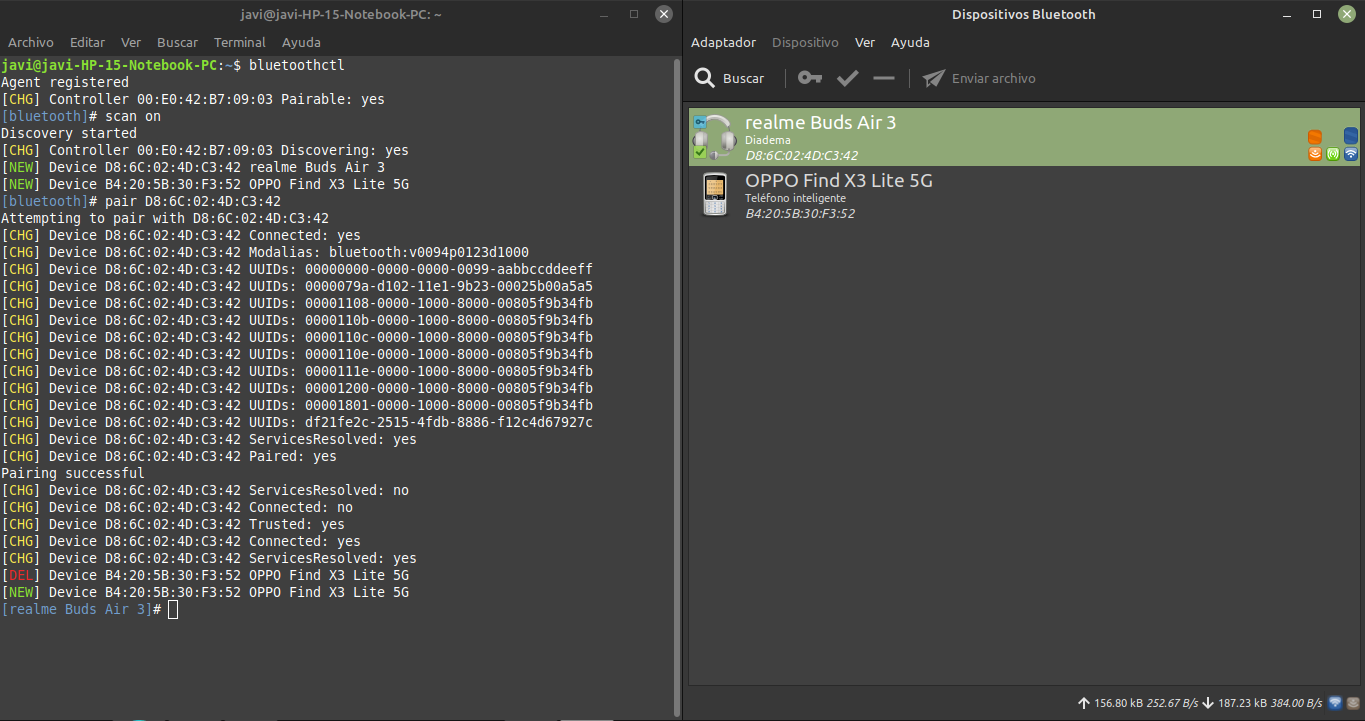
Task: Click the red DEL tag line in terminal
Action: pyautogui.click(x=205, y=575)
